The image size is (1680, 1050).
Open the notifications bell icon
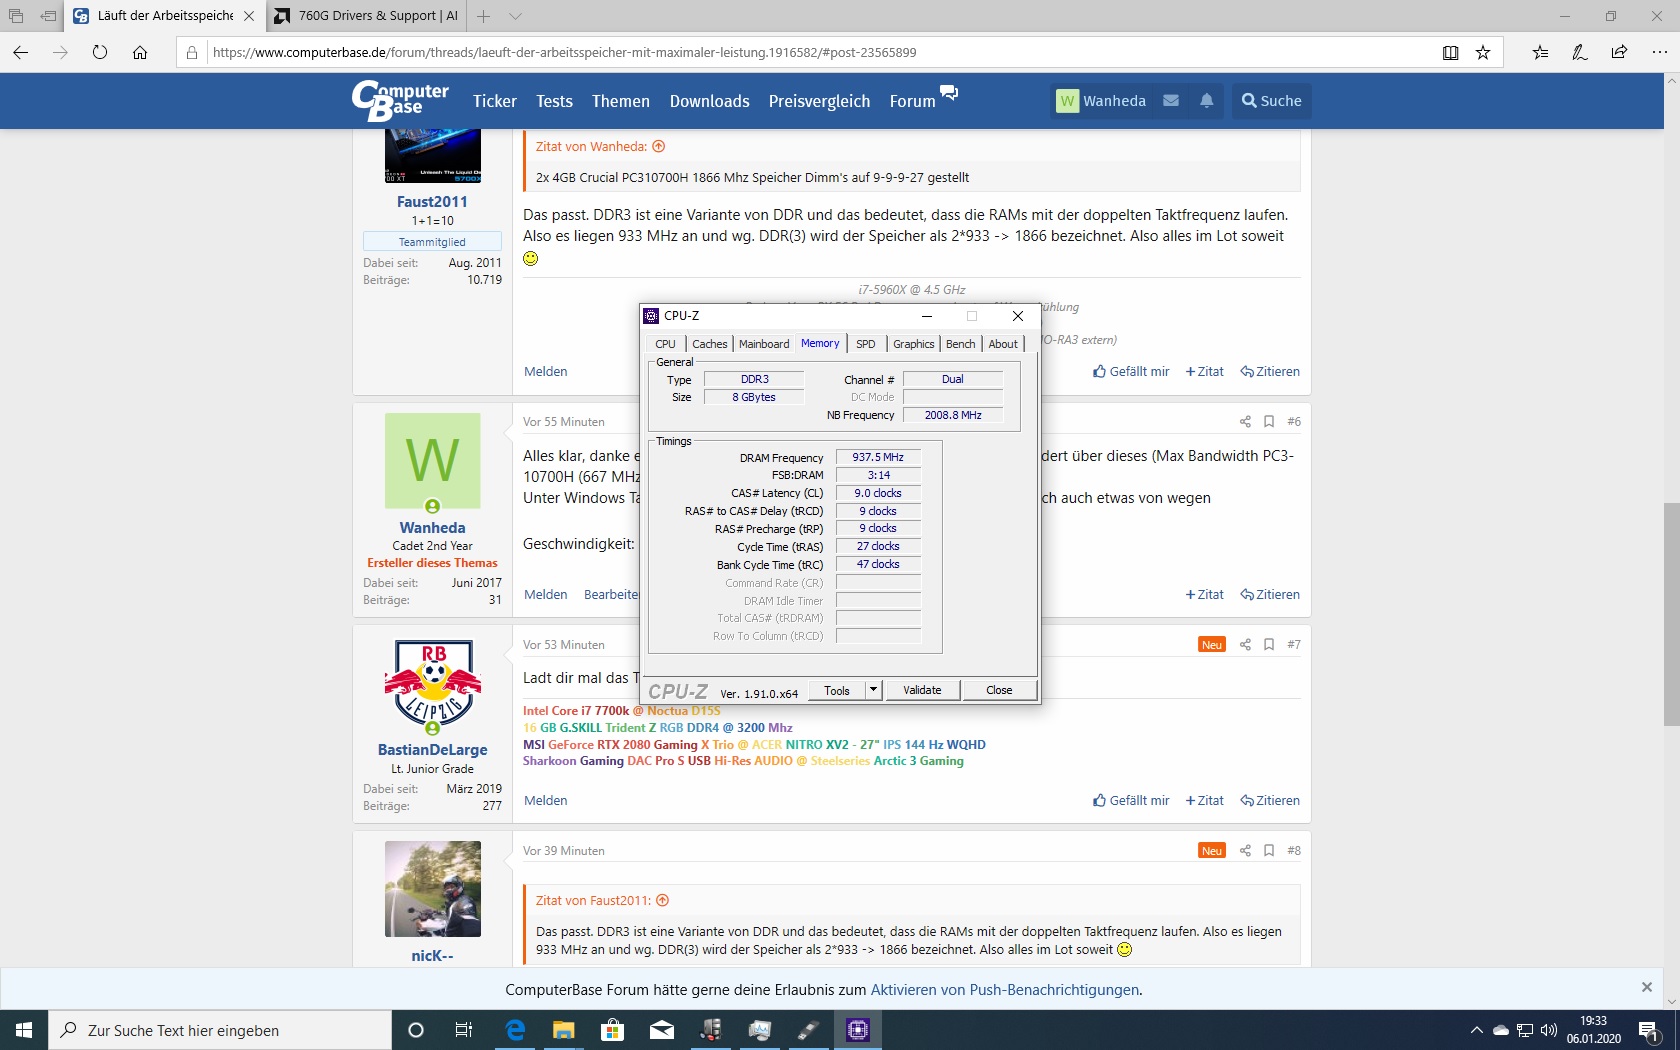click(x=1207, y=101)
